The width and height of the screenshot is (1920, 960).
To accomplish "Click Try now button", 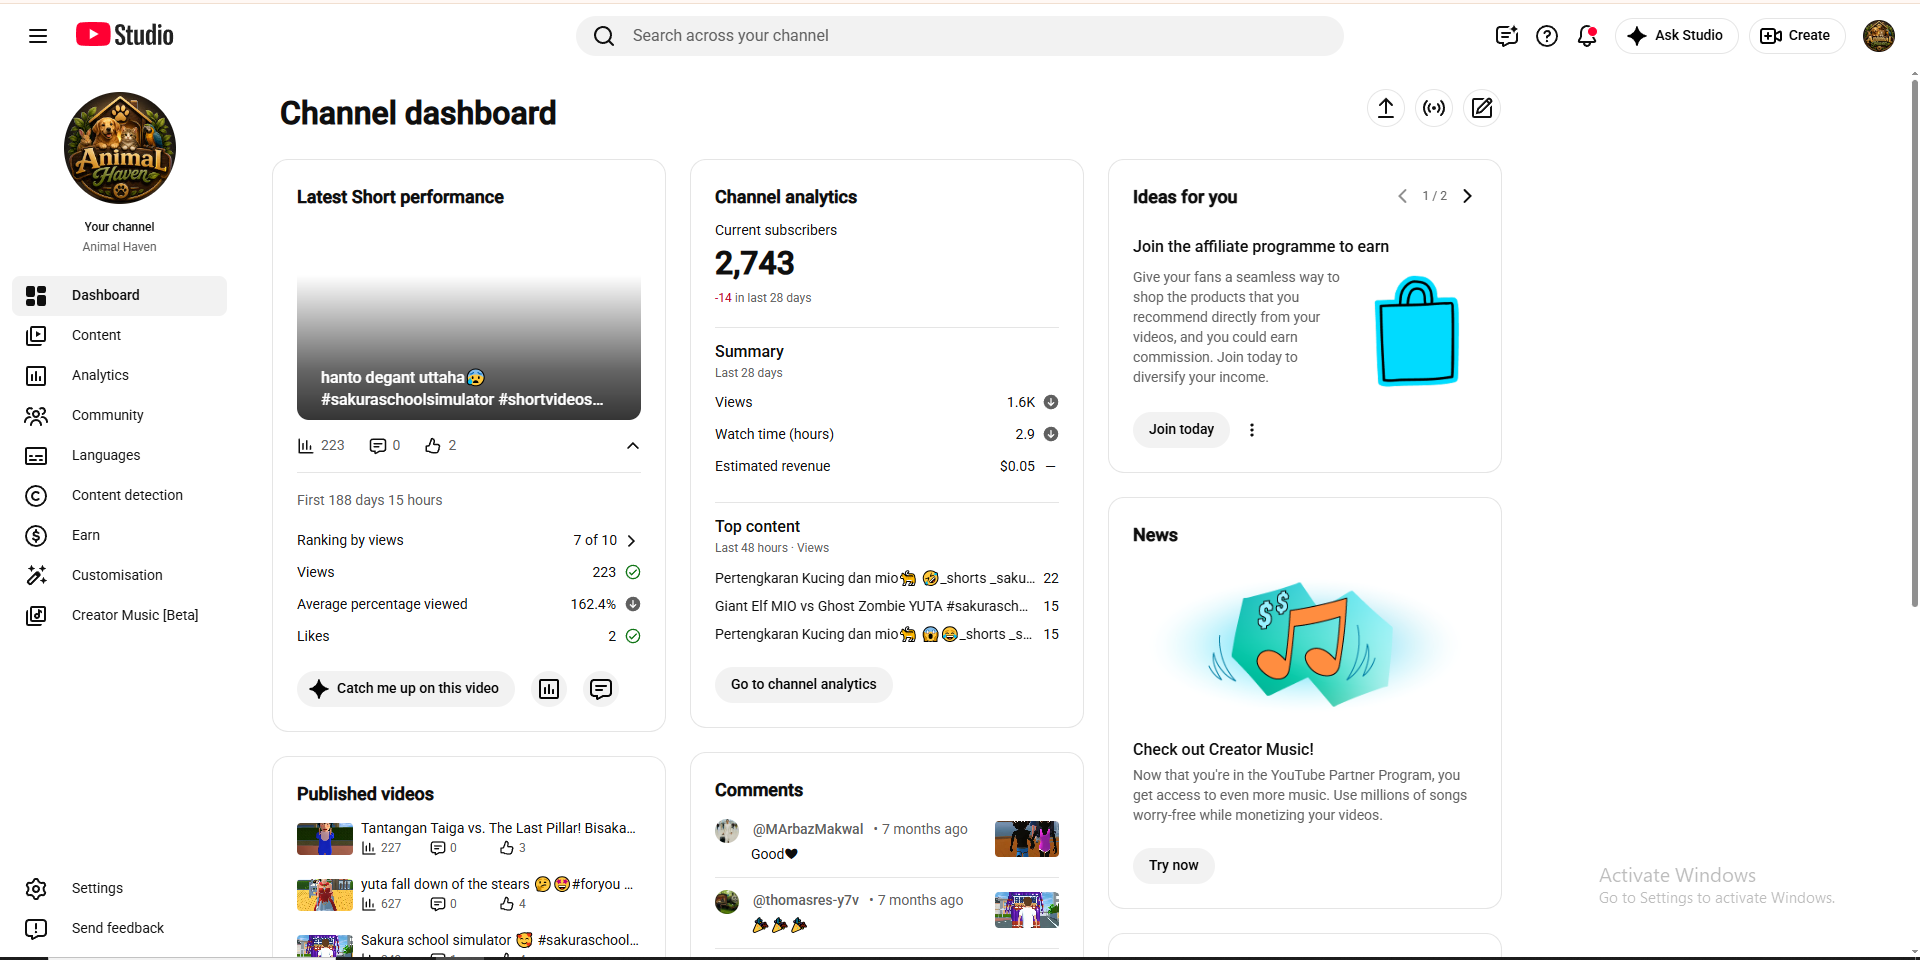I will pyautogui.click(x=1173, y=866).
